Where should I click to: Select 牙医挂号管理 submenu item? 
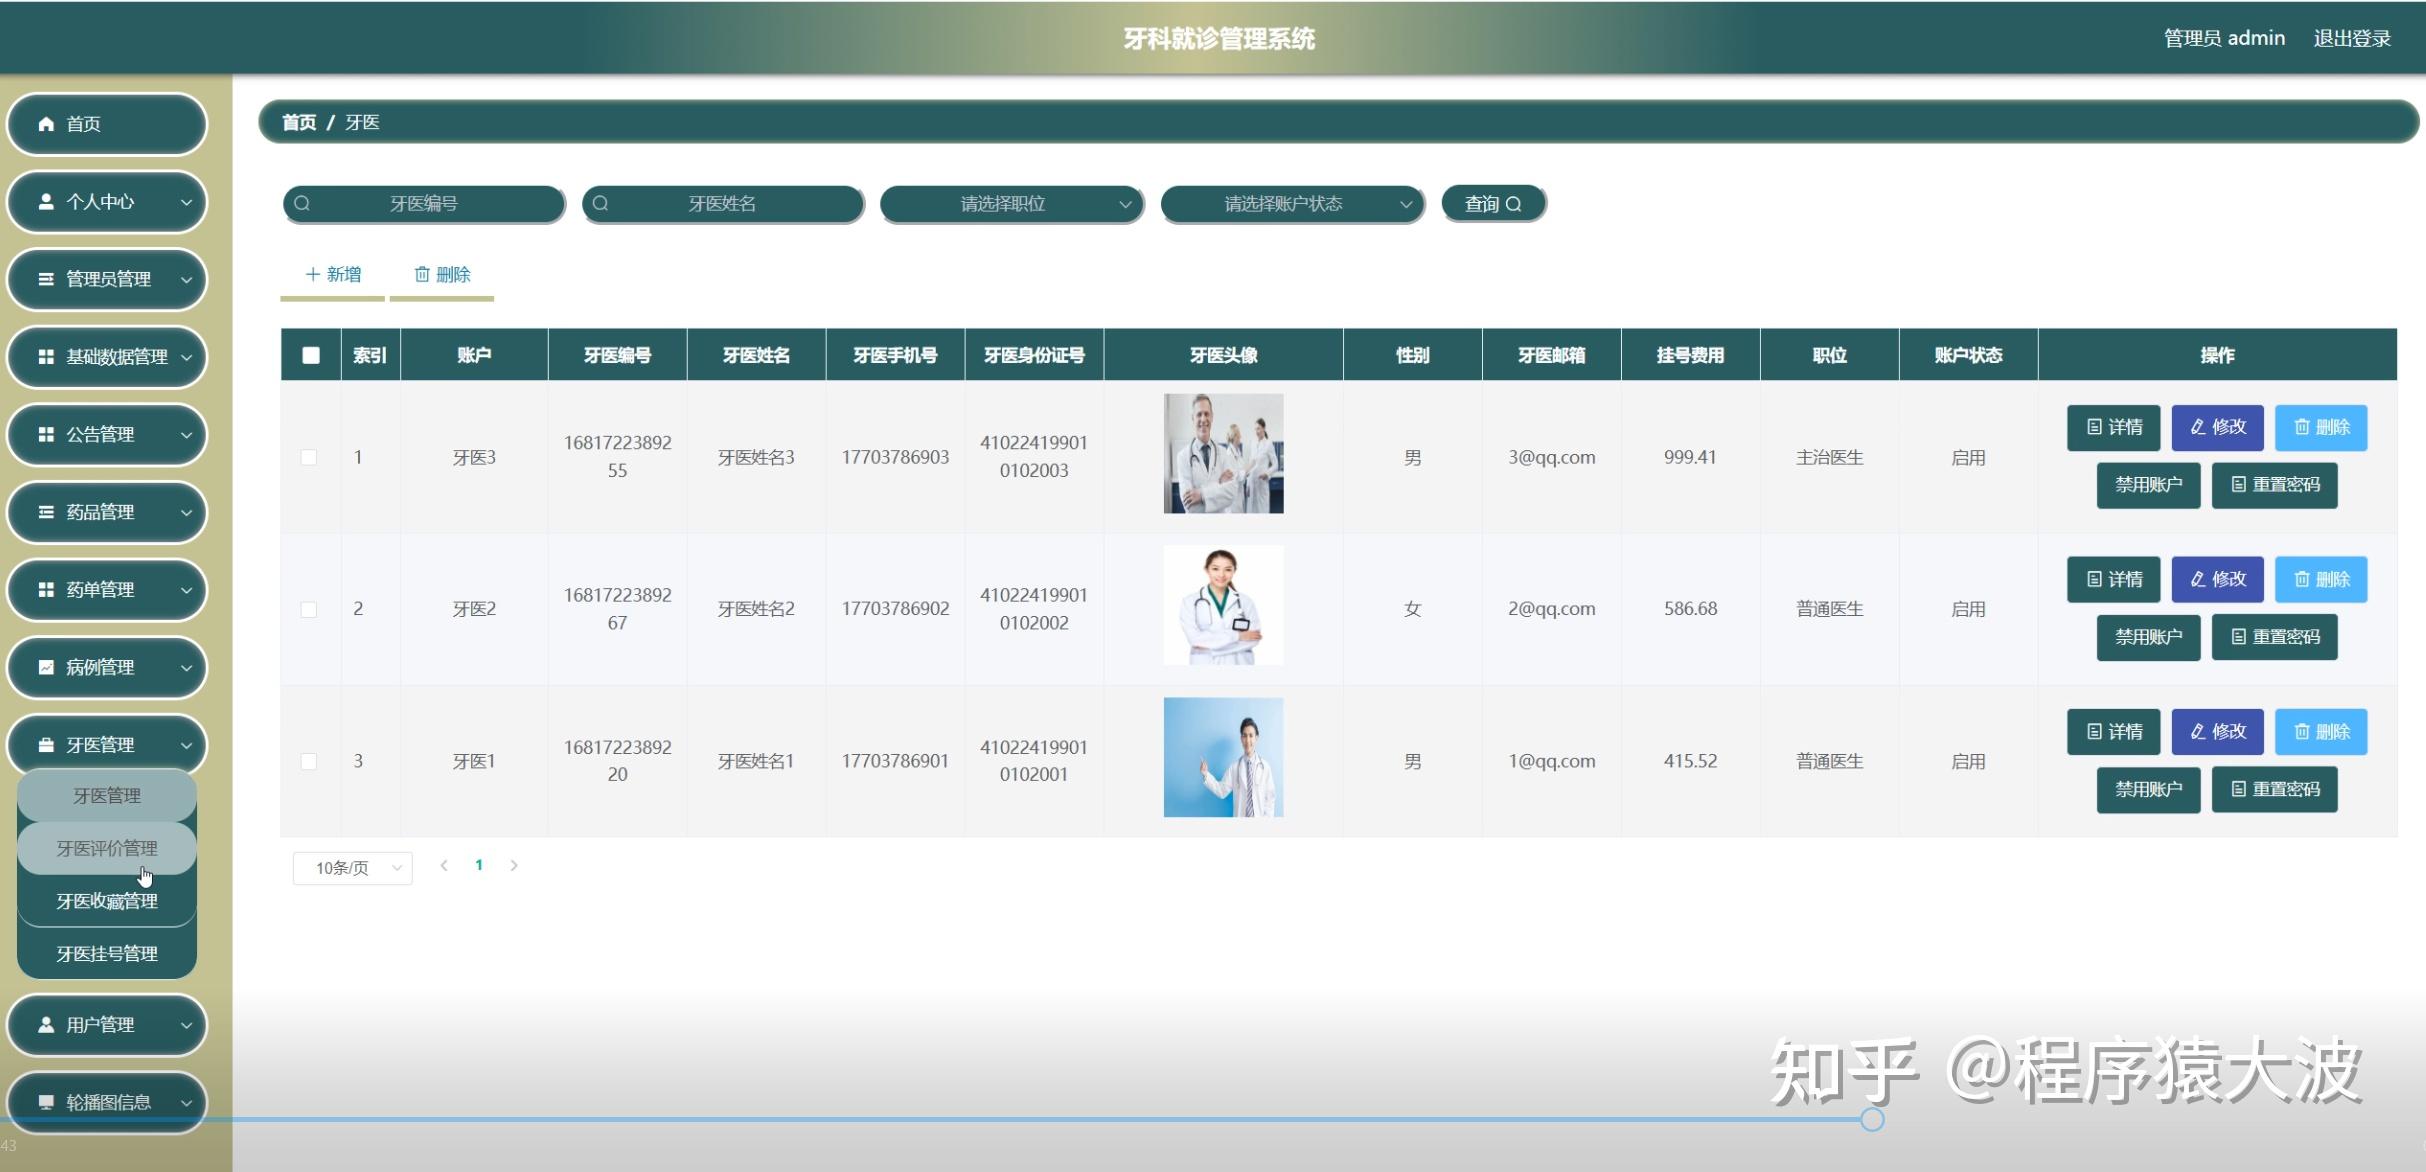[x=107, y=954]
